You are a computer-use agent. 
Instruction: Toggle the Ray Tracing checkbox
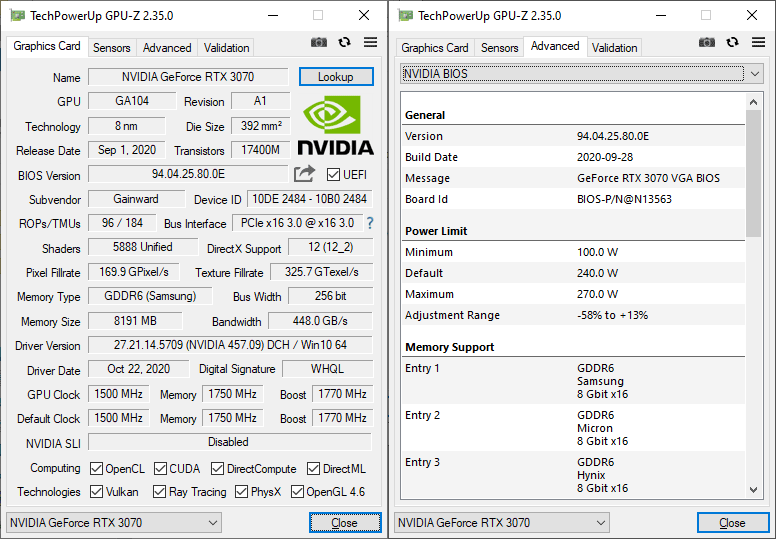pyautogui.click(x=159, y=491)
